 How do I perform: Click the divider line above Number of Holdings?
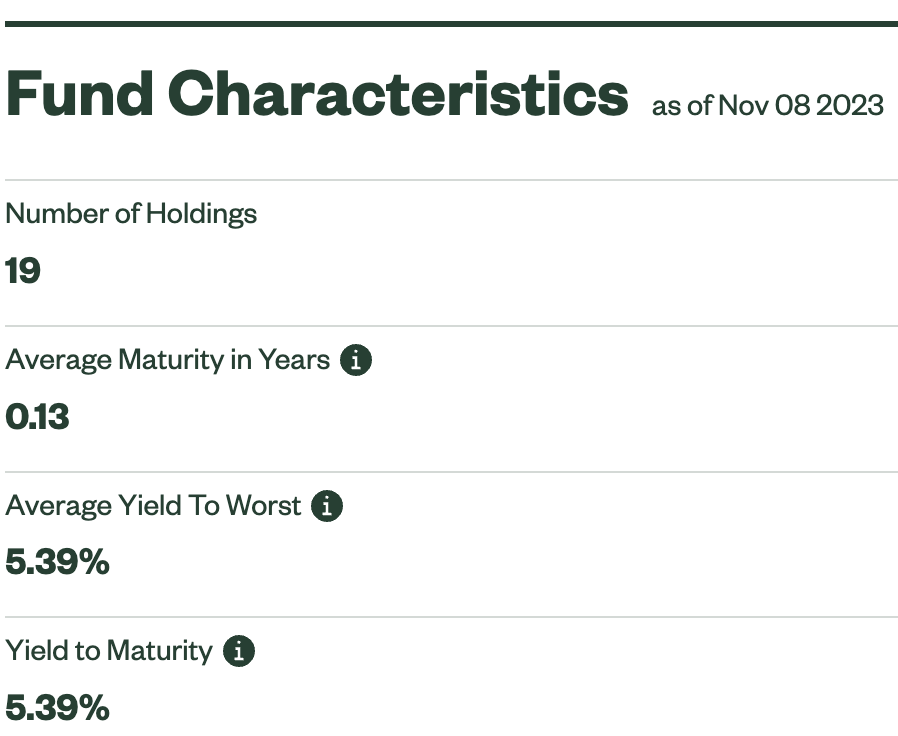(x=450, y=180)
